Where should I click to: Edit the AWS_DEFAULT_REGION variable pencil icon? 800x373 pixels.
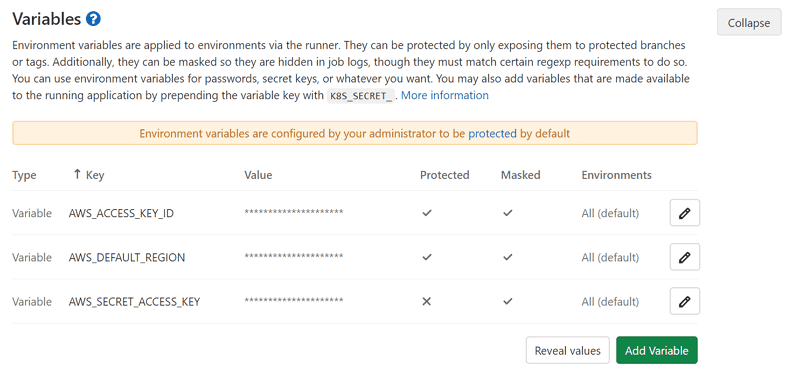click(x=684, y=257)
